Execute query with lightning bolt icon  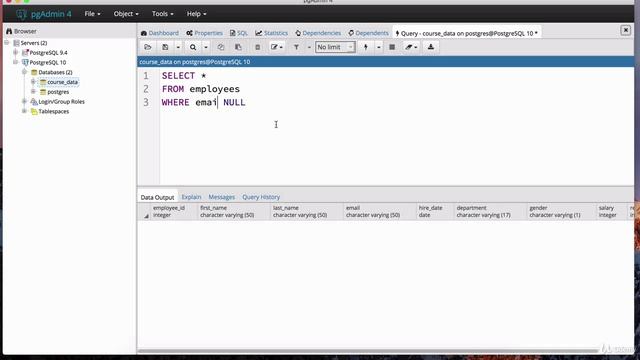point(366,47)
